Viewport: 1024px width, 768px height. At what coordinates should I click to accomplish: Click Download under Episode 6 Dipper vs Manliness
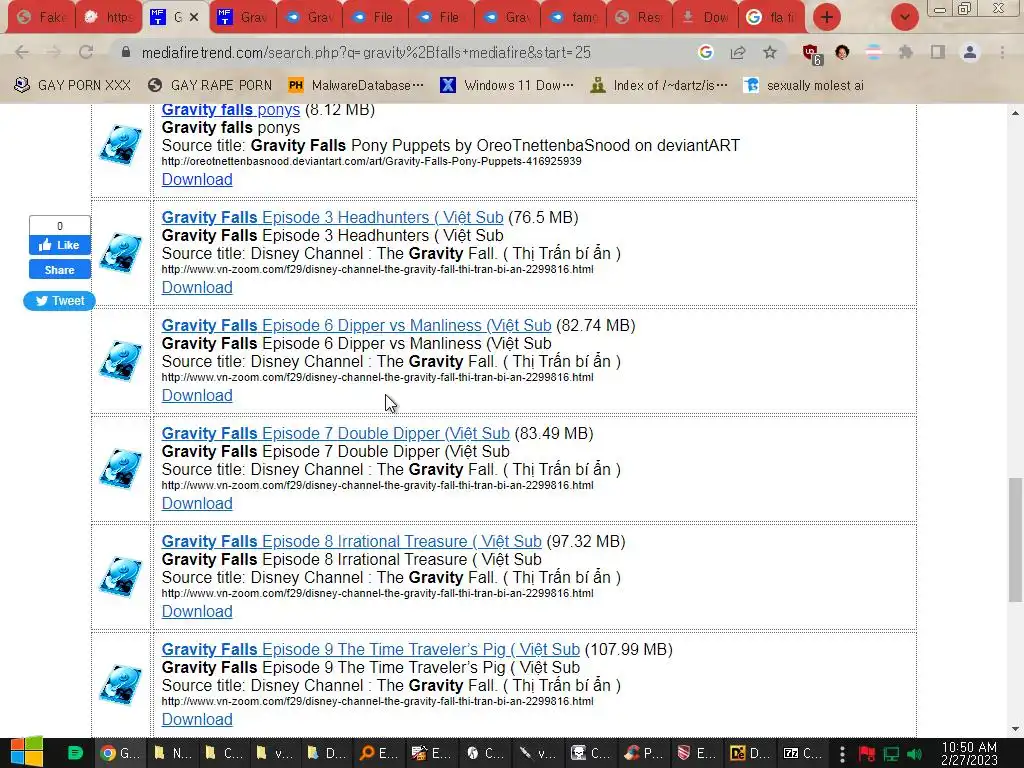197,396
